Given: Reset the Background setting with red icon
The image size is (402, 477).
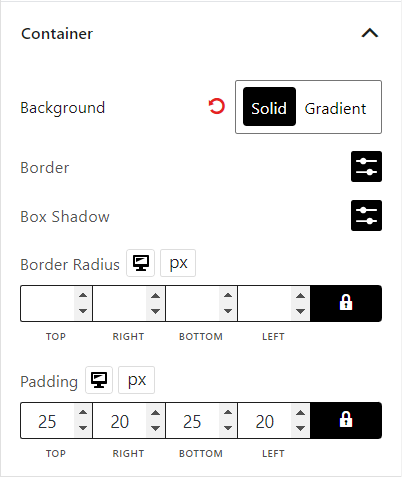Looking at the screenshot, I should click(217, 107).
